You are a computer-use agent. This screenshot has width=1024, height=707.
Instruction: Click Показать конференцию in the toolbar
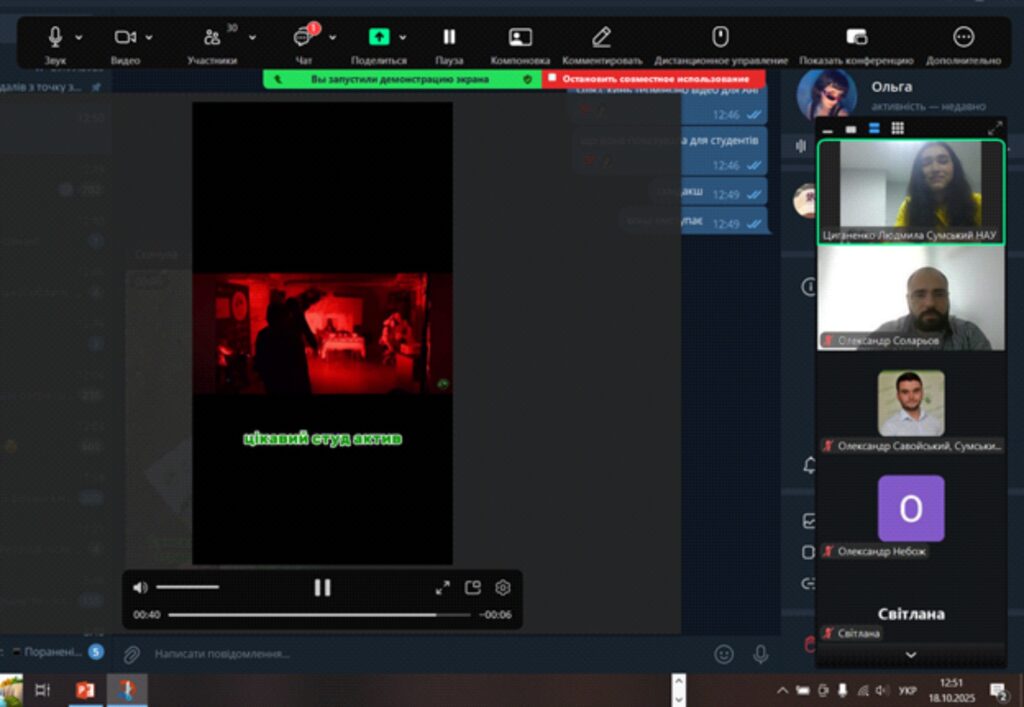856,38
